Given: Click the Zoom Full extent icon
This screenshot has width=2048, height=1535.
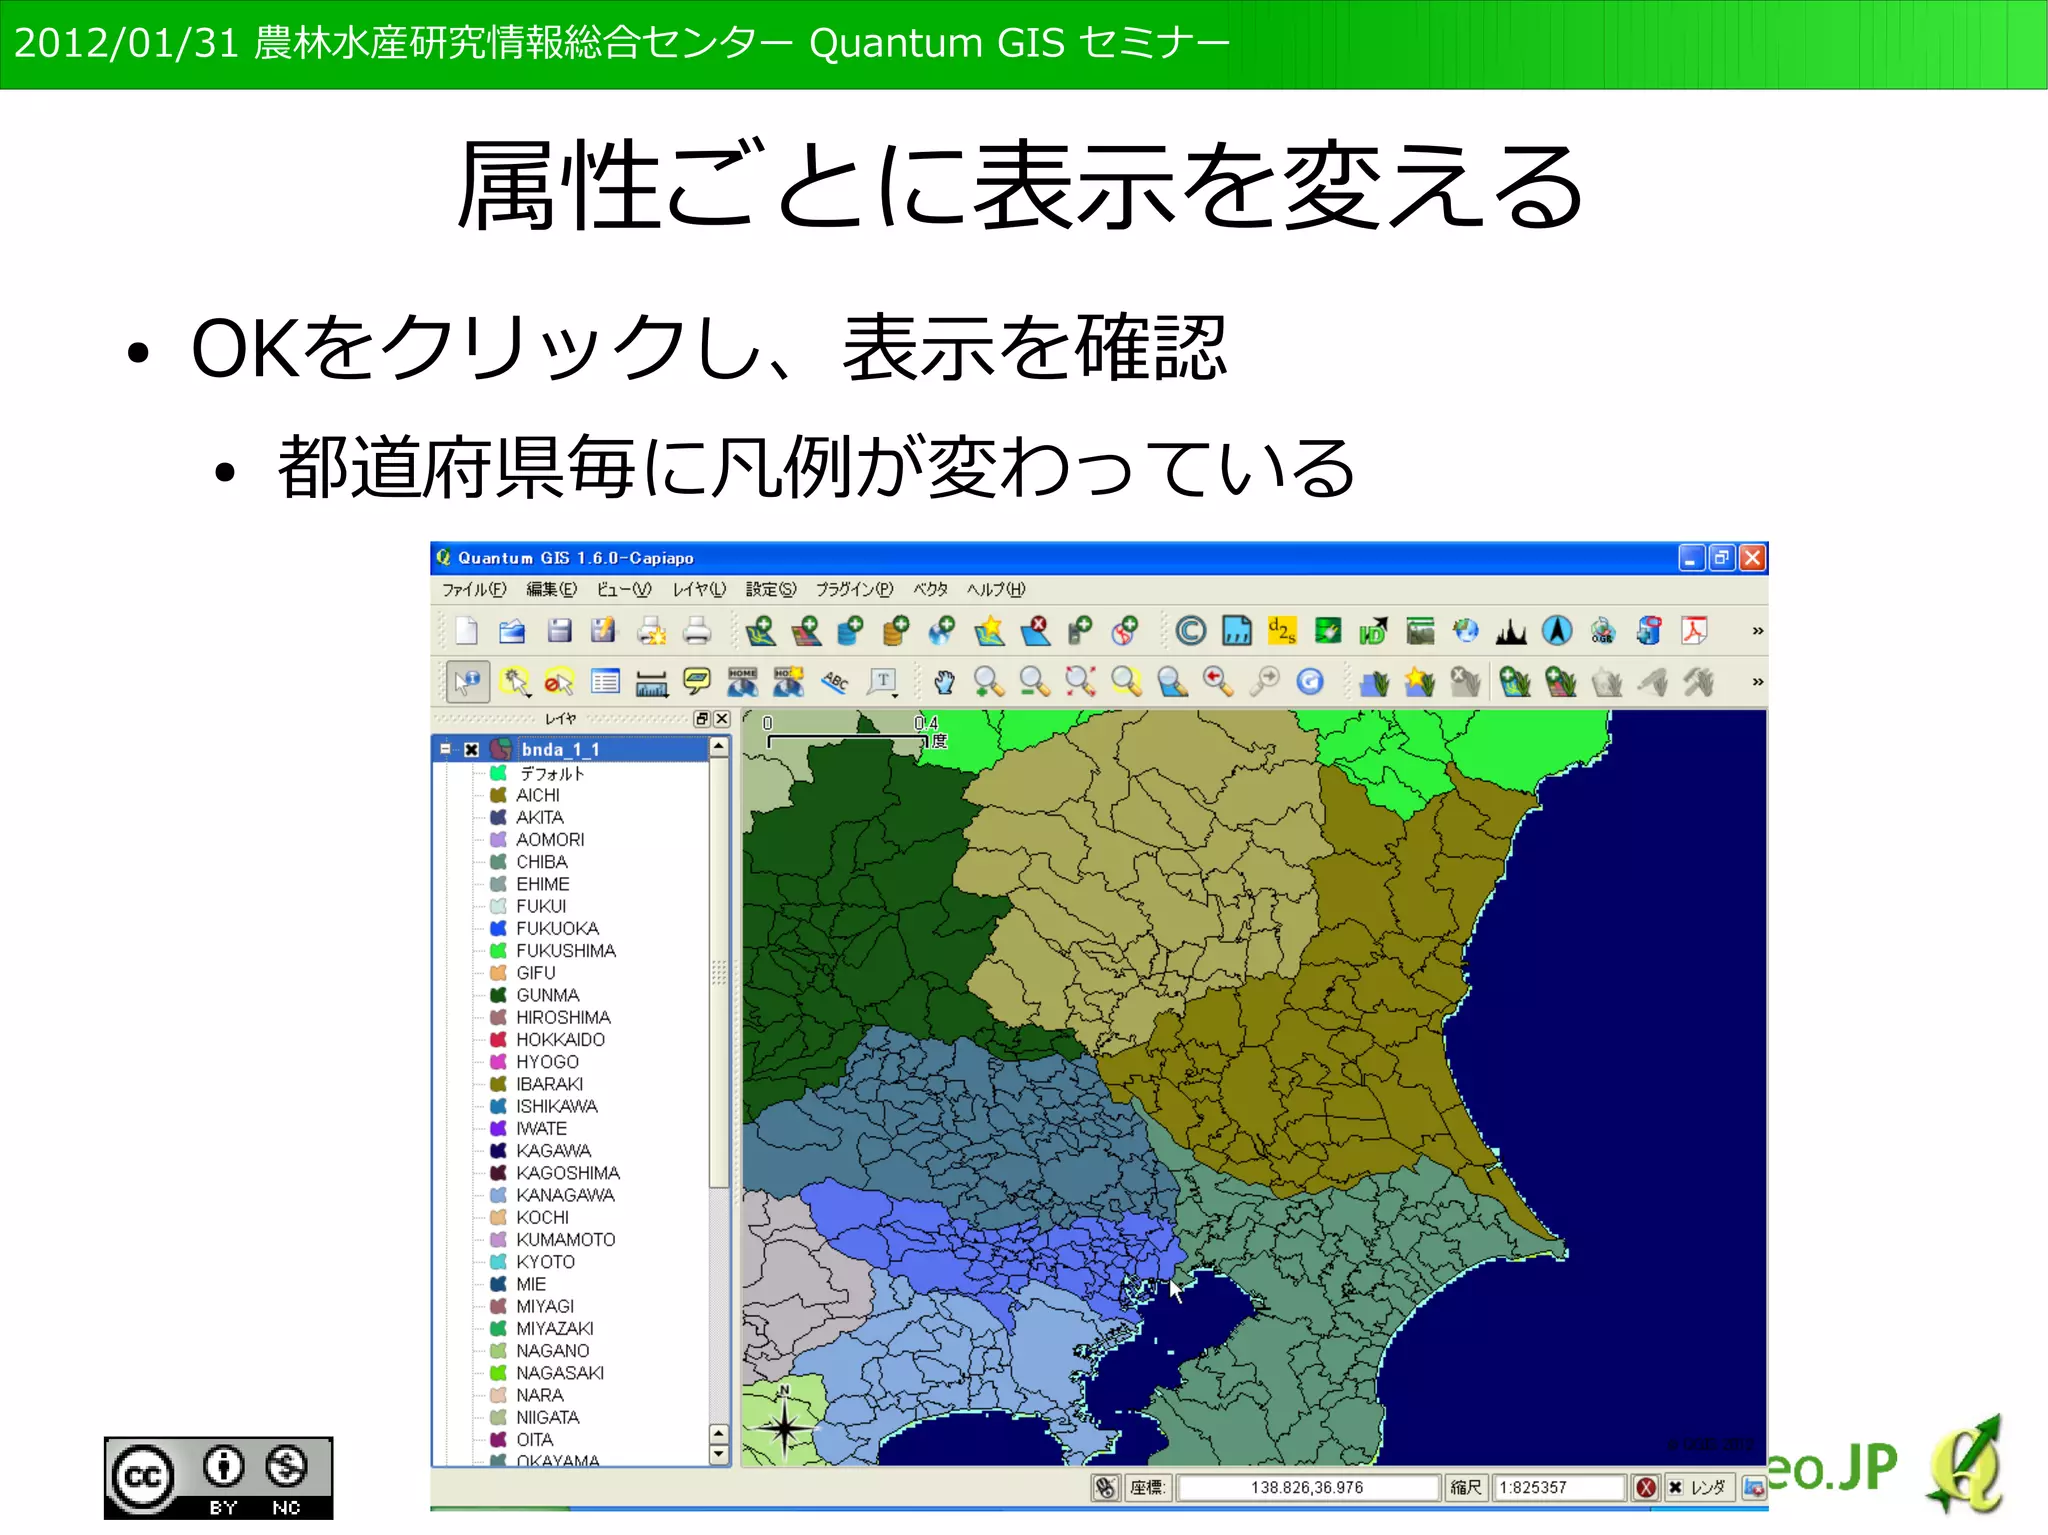Looking at the screenshot, I should [1080, 682].
